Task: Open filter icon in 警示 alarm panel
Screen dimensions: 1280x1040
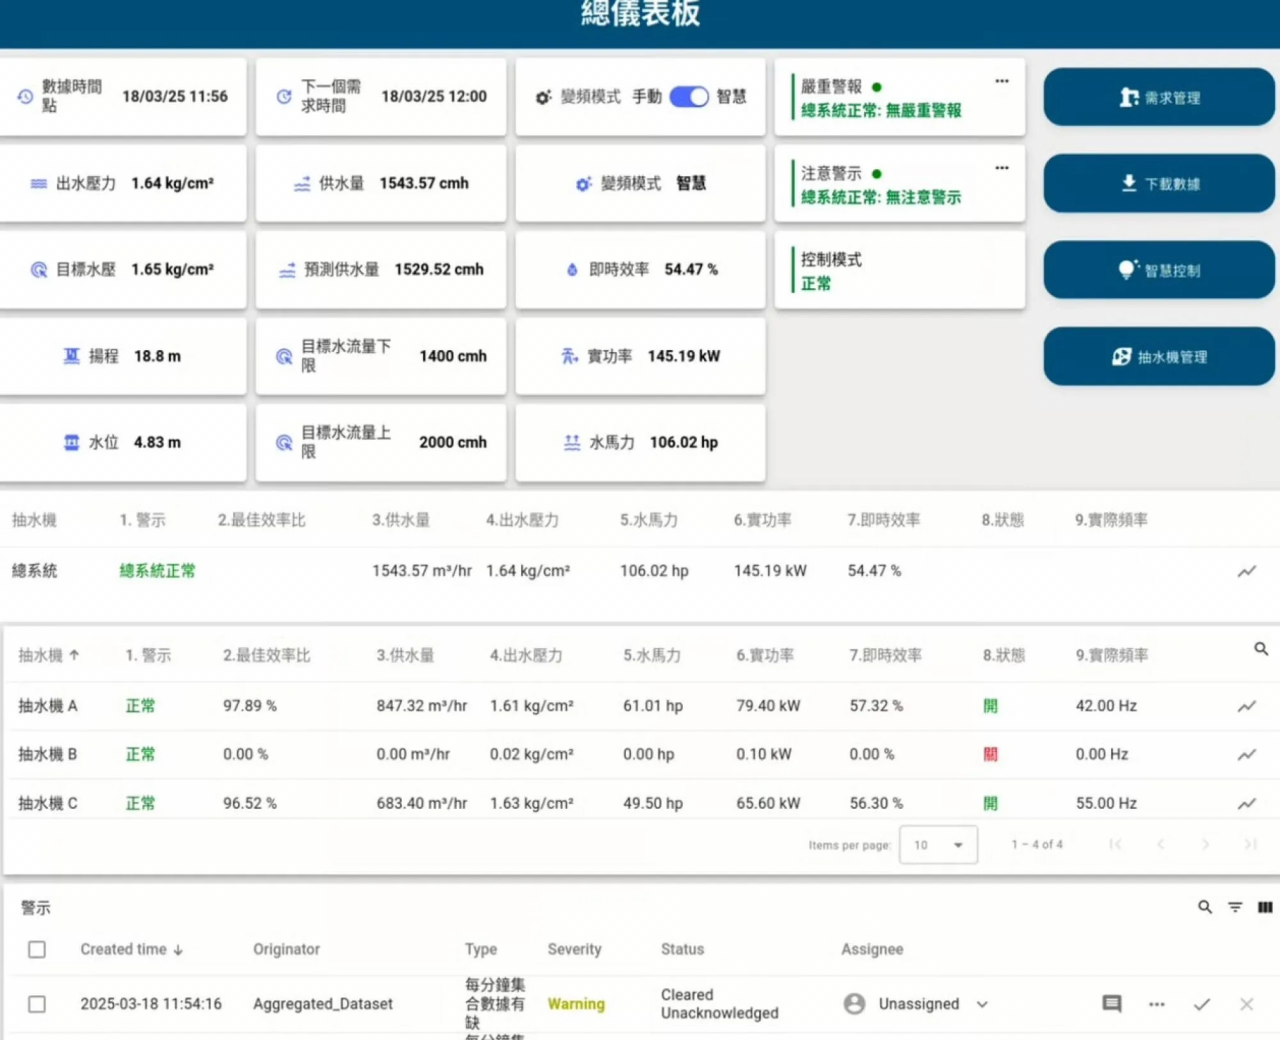Action: 1235,907
